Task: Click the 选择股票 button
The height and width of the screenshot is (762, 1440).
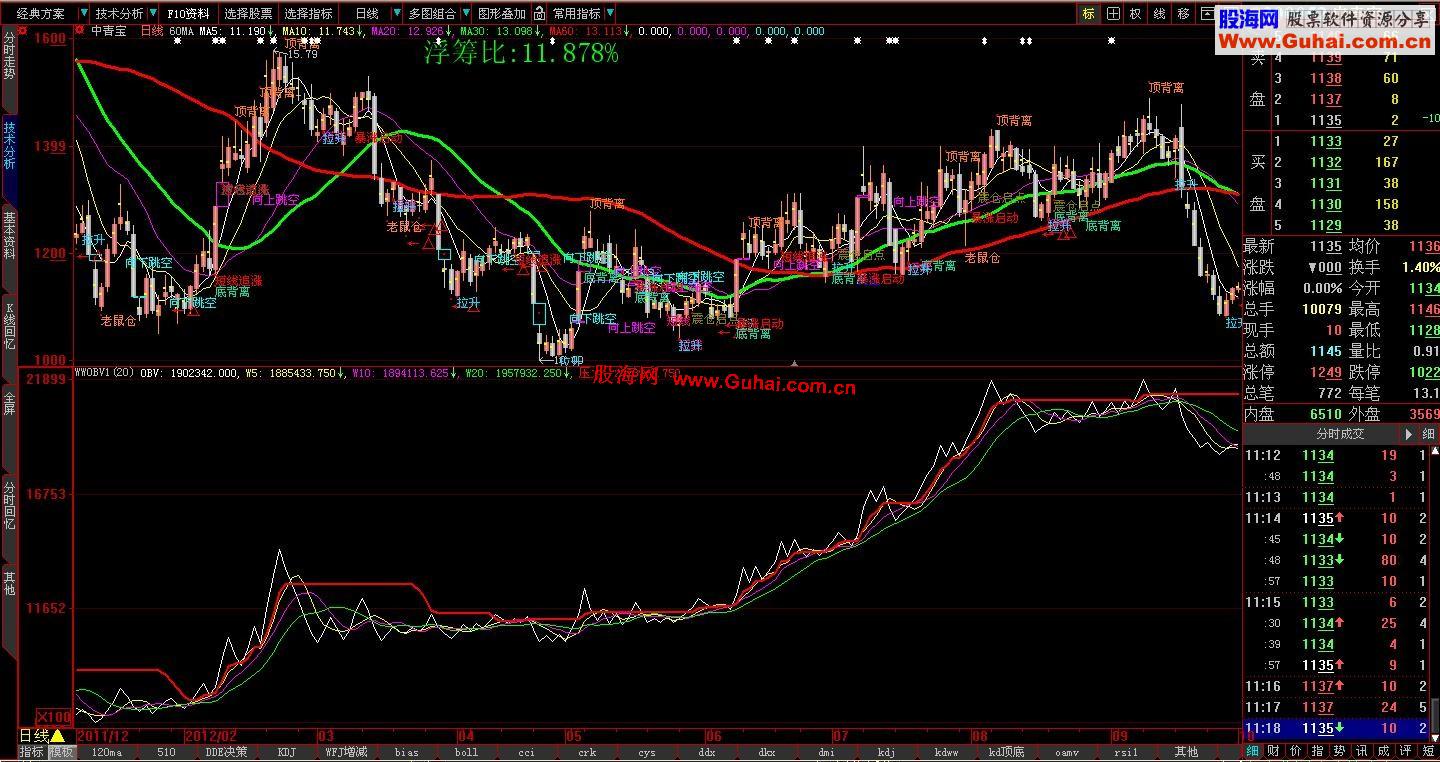Action: pos(248,14)
